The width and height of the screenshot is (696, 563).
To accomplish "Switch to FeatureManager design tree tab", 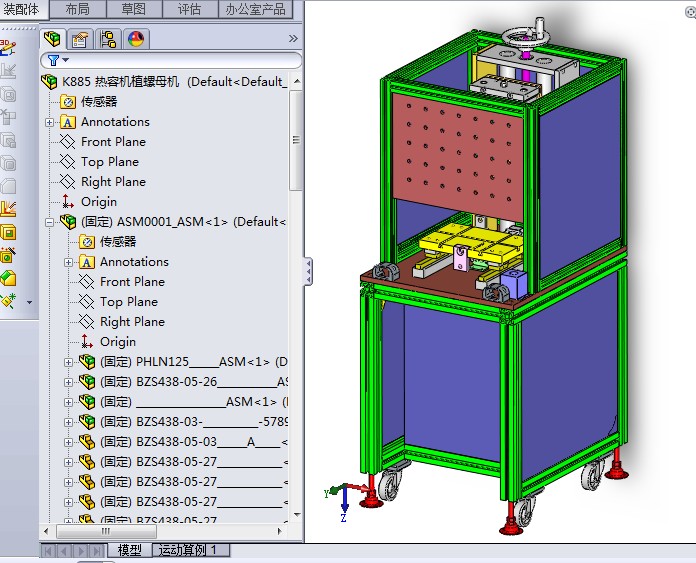I will pyautogui.click(x=52, y=39).
